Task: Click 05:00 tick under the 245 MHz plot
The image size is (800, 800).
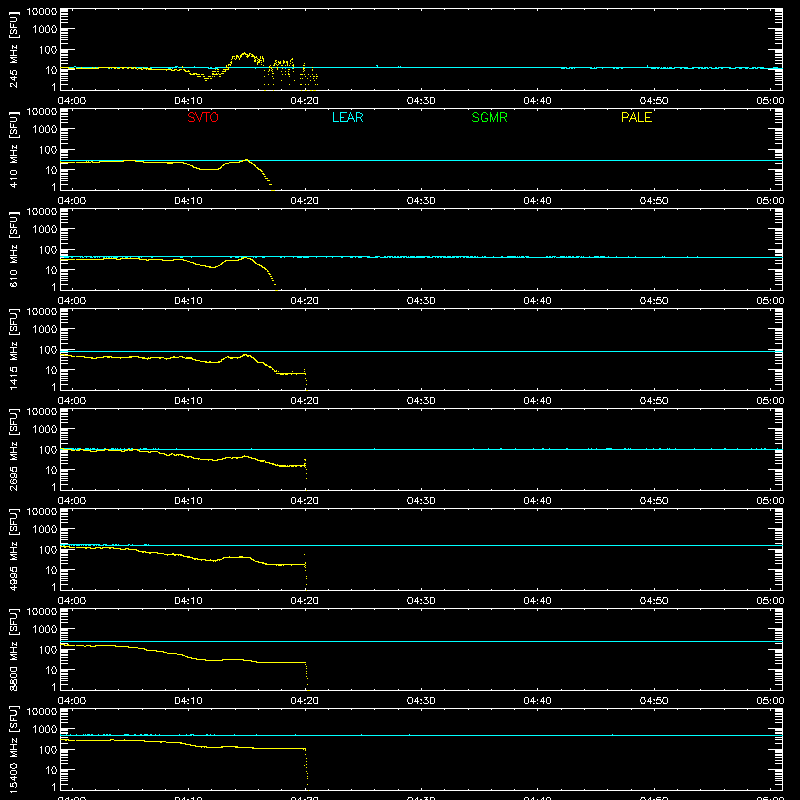Action: 770,101
